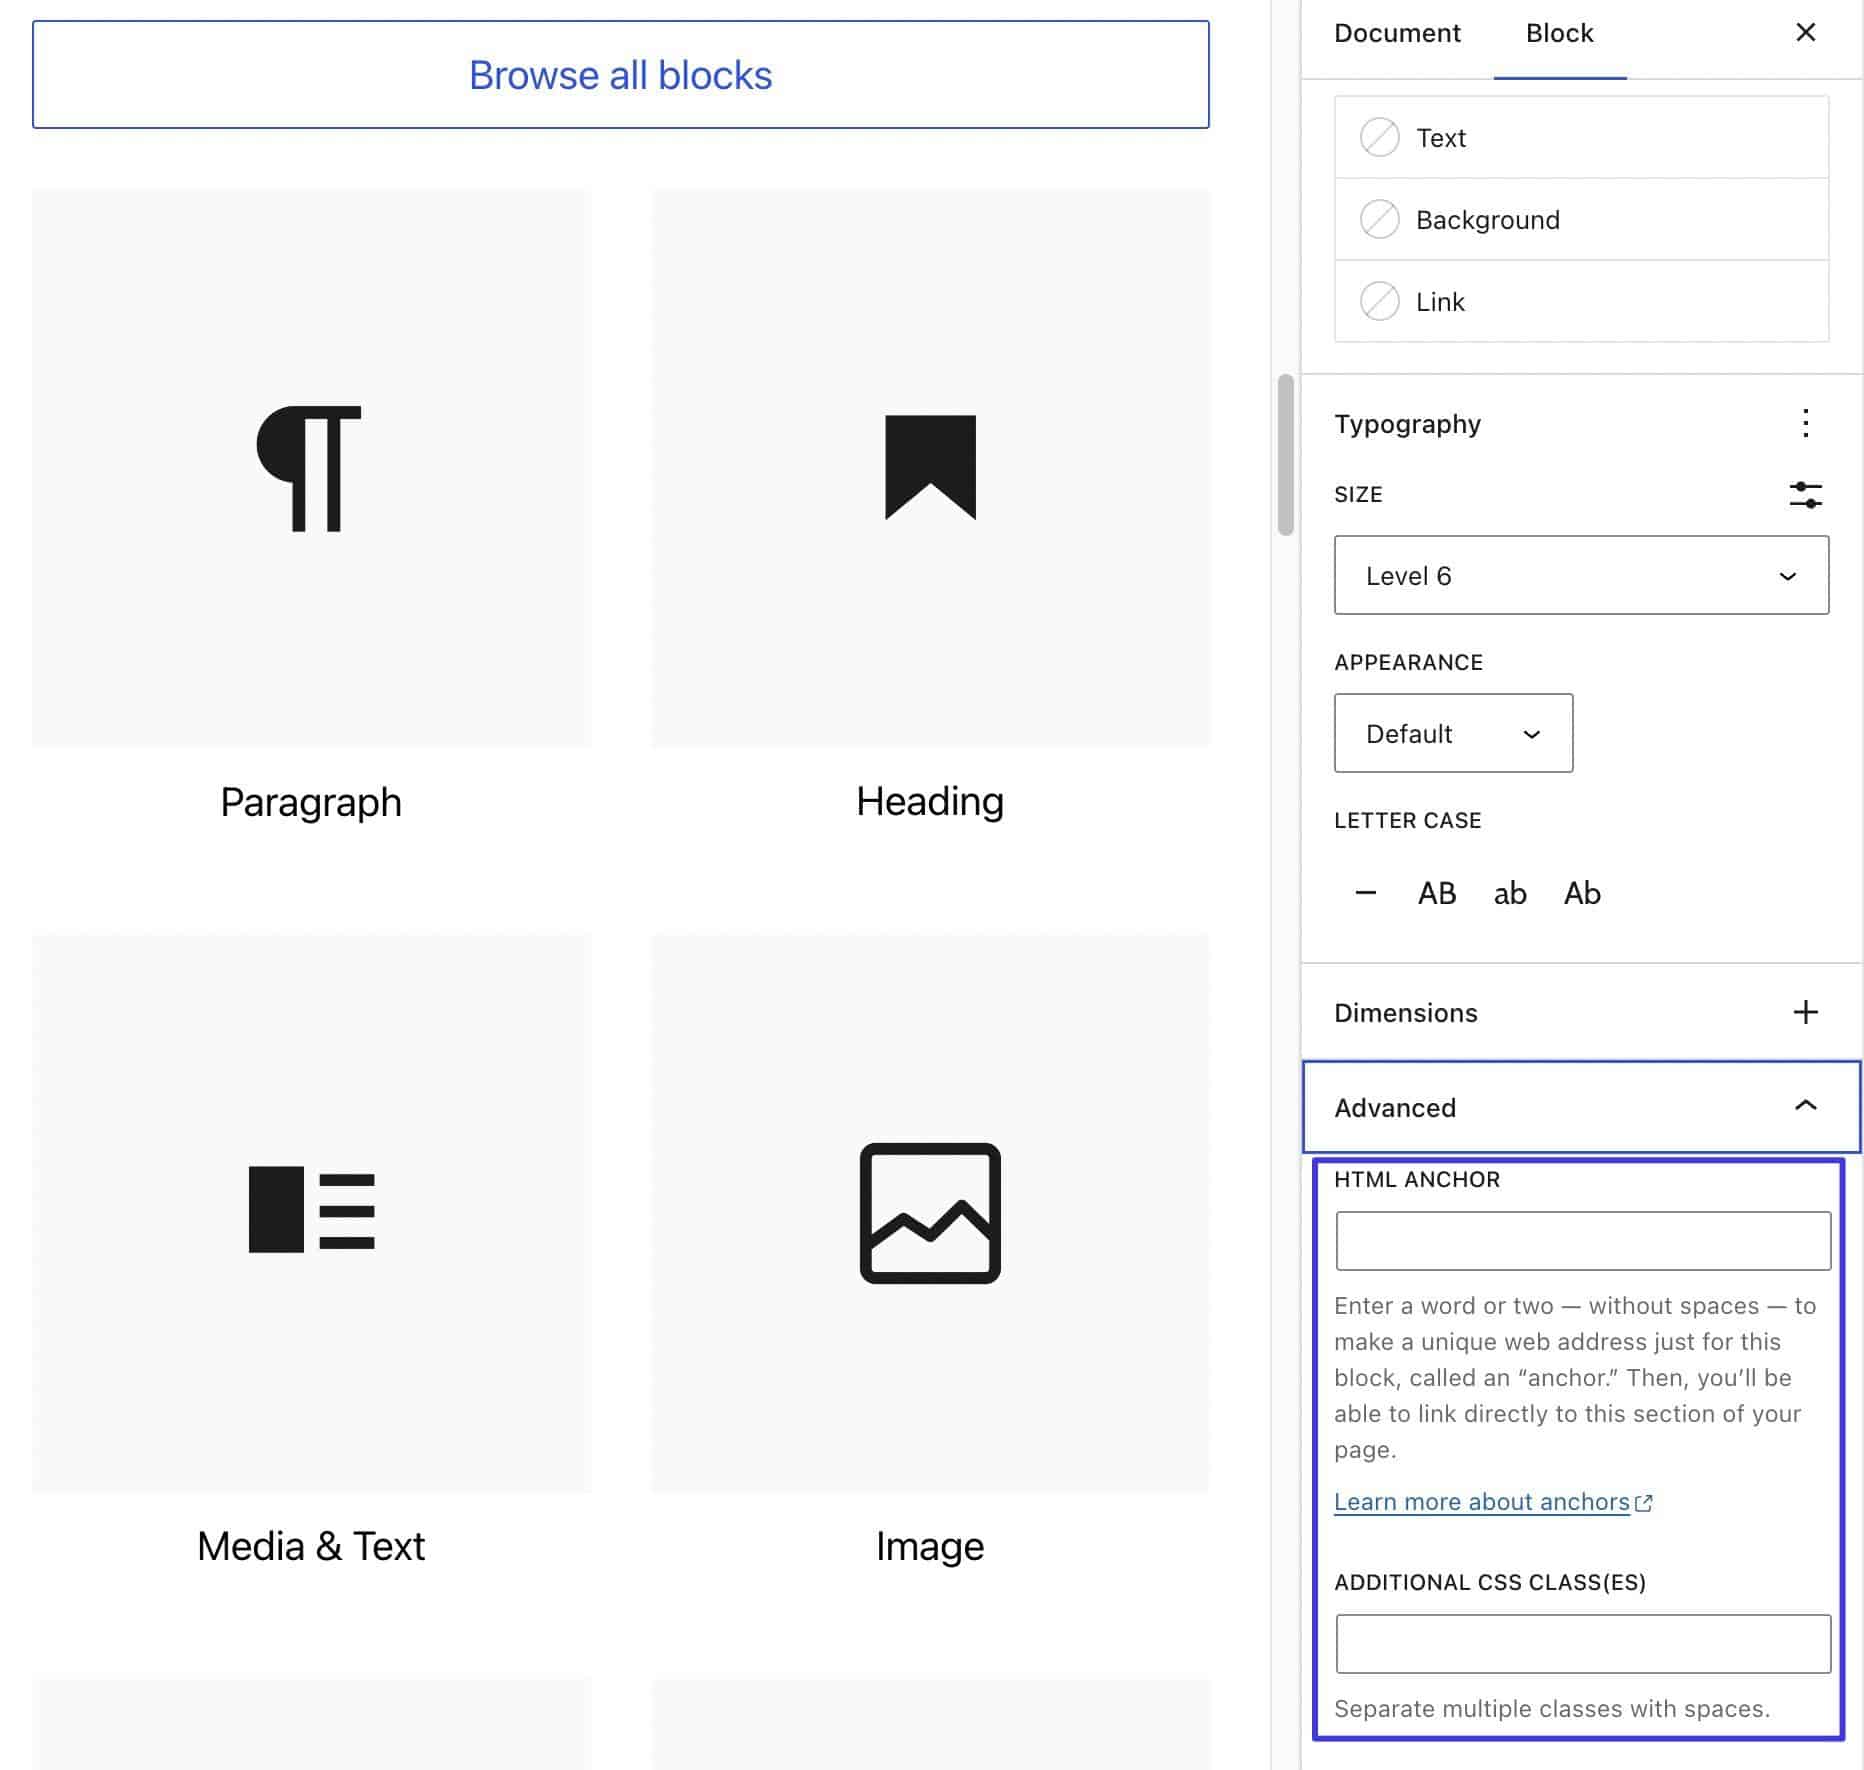Close the settings sidebar panel
This screenshot has height=1770, width=1864.
tap(1805, 33)
